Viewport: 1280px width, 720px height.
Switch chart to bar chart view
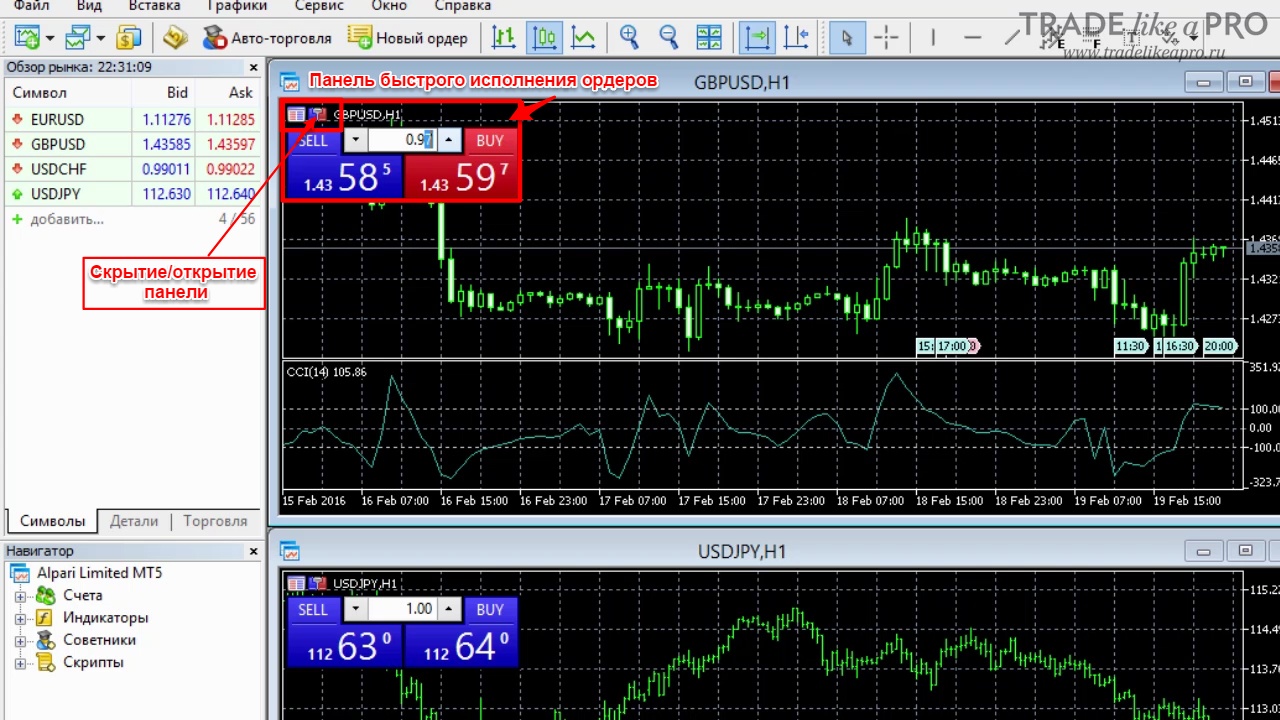[x=504, y=38]
